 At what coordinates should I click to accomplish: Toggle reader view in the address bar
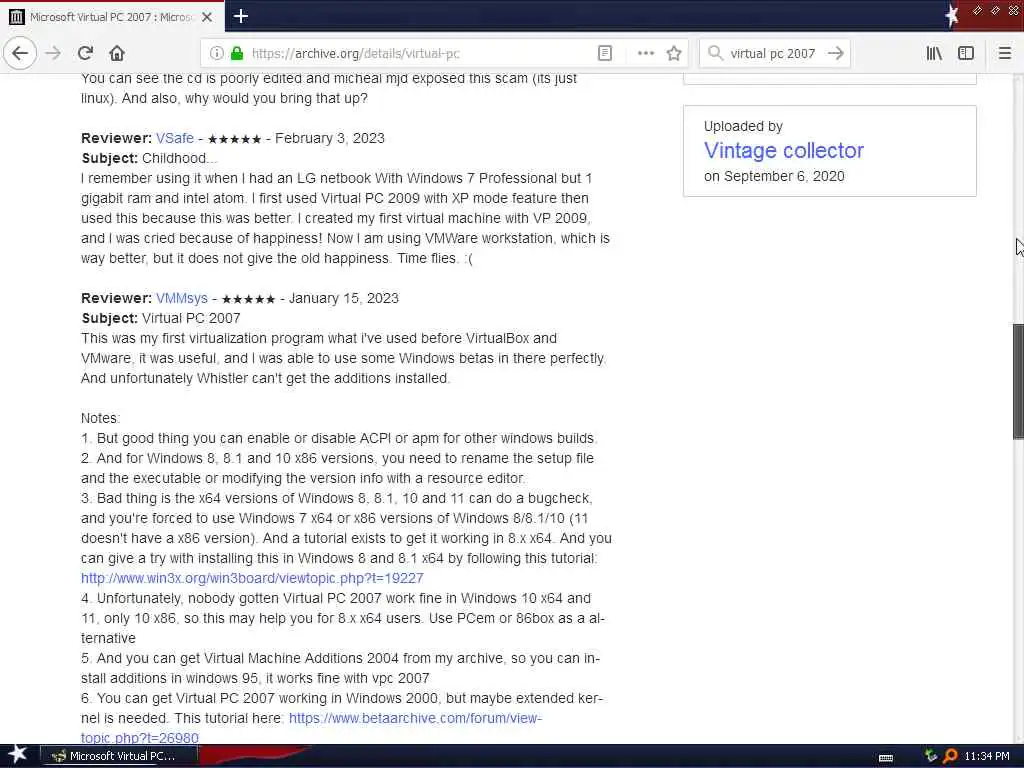click(605, 54)
